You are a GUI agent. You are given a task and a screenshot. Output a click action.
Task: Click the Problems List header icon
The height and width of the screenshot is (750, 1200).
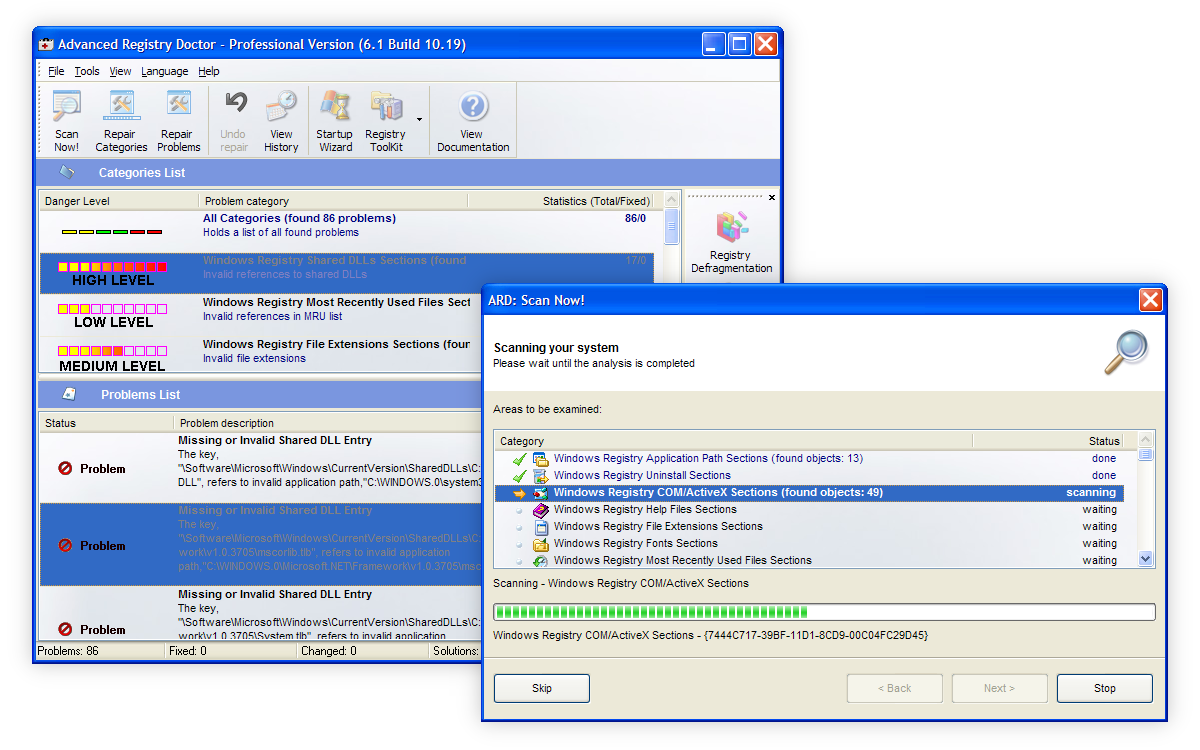click(x=69, y=394)
